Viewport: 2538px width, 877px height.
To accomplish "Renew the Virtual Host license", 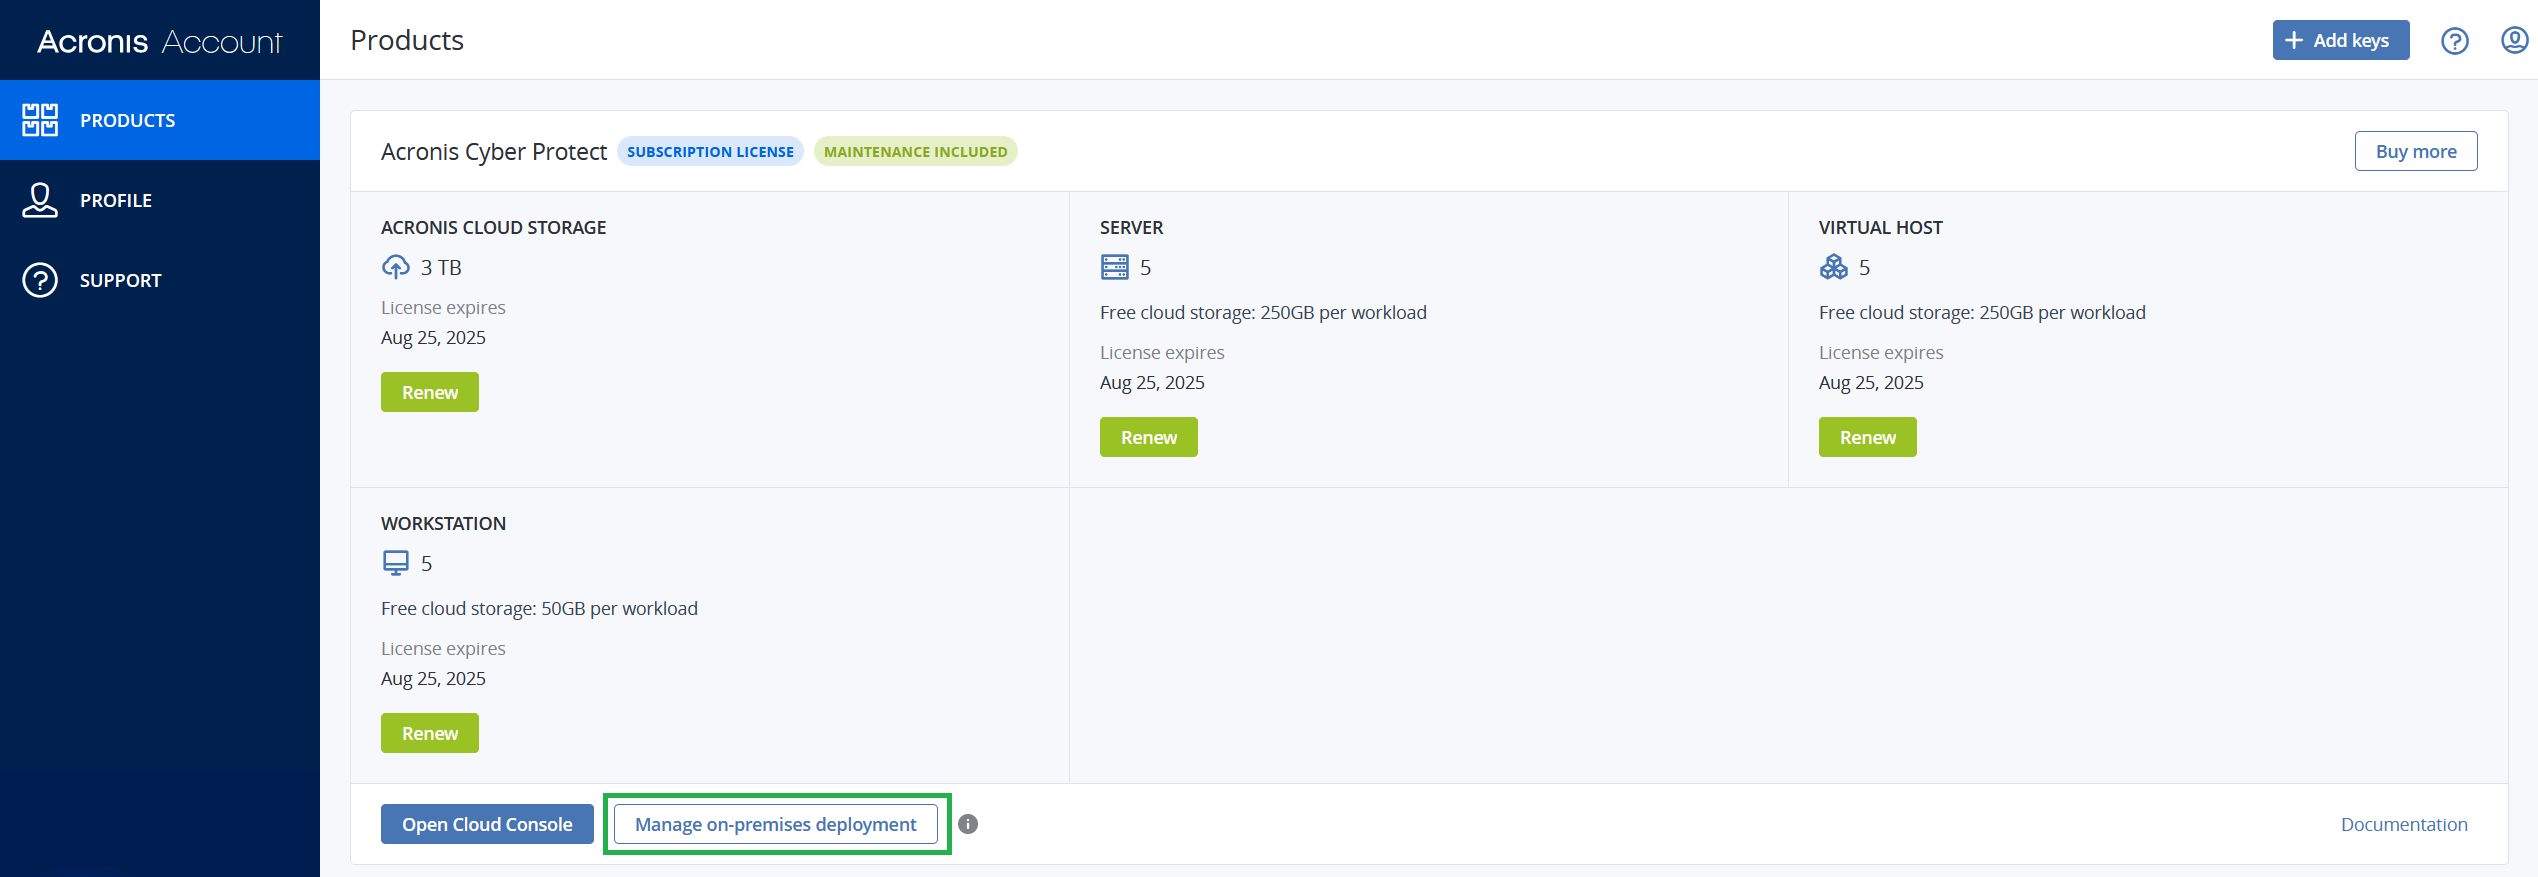I will (x=1867, y=437).
